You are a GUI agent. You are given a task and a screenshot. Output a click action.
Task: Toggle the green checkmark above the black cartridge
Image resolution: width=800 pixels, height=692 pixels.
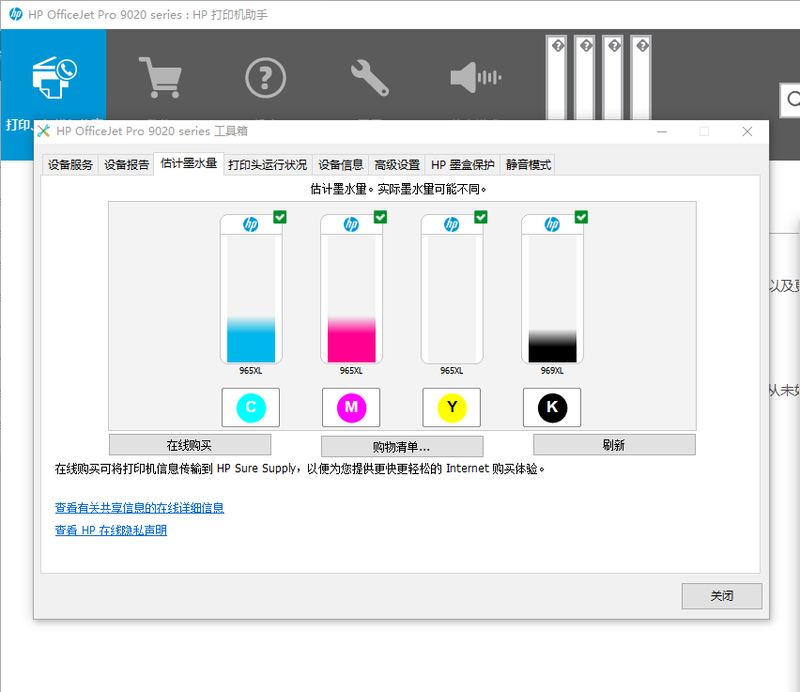[x=581, y=216]
